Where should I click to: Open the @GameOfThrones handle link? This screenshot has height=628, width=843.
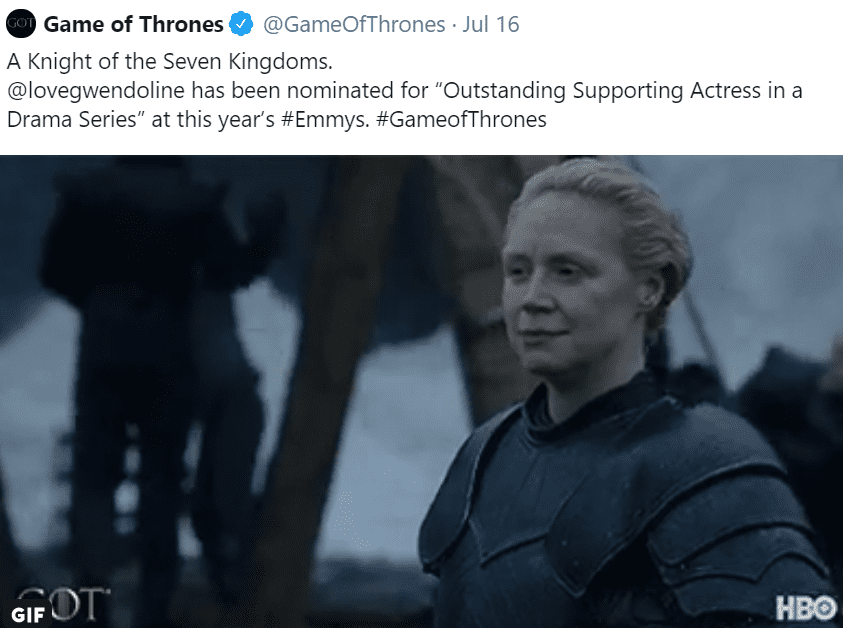[354, 24]
